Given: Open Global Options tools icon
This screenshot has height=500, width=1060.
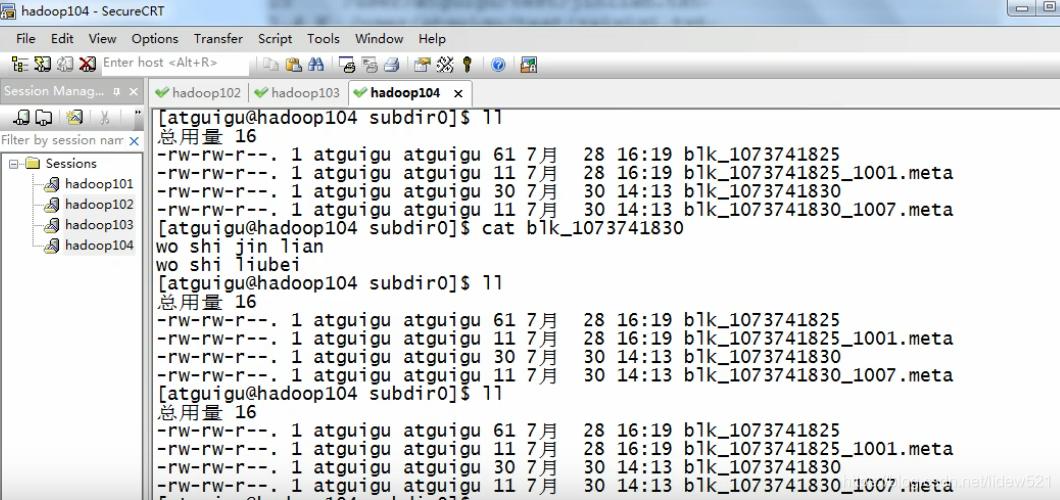Looking at the screenshot, I should (x=445, y=65).
